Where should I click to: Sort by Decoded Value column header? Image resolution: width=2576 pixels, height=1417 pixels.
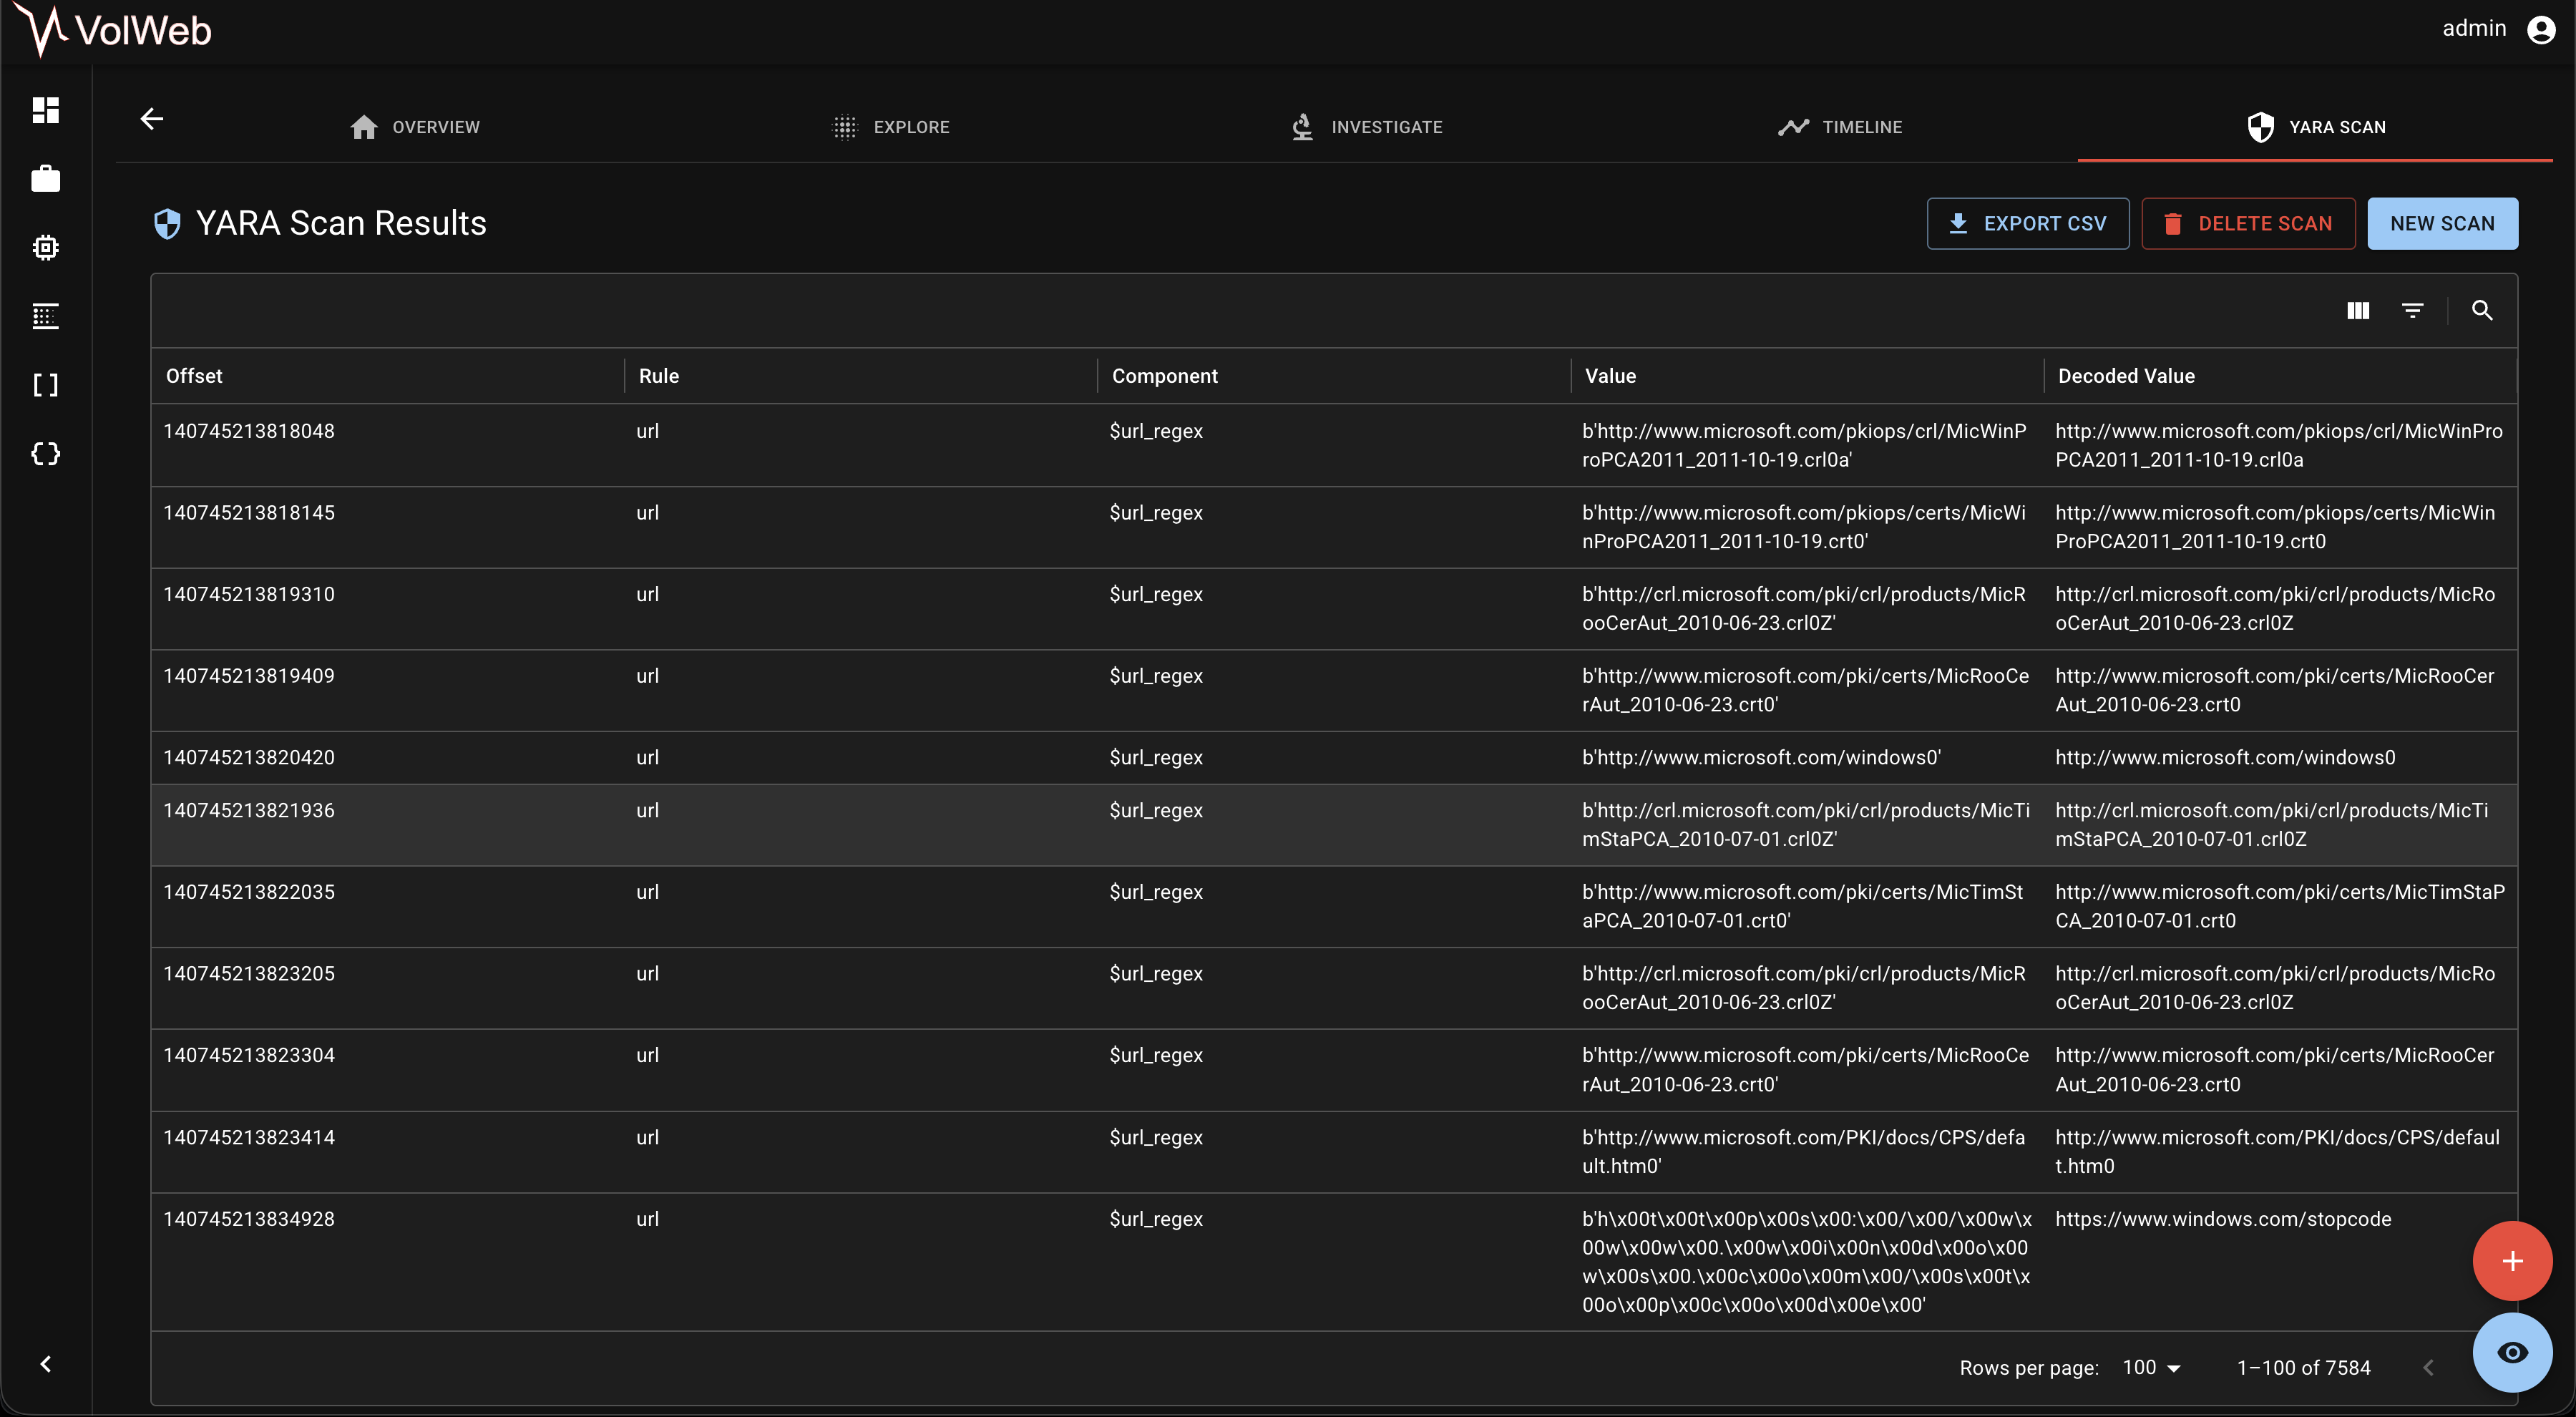pyautogui.click(x=2126, y=376)
